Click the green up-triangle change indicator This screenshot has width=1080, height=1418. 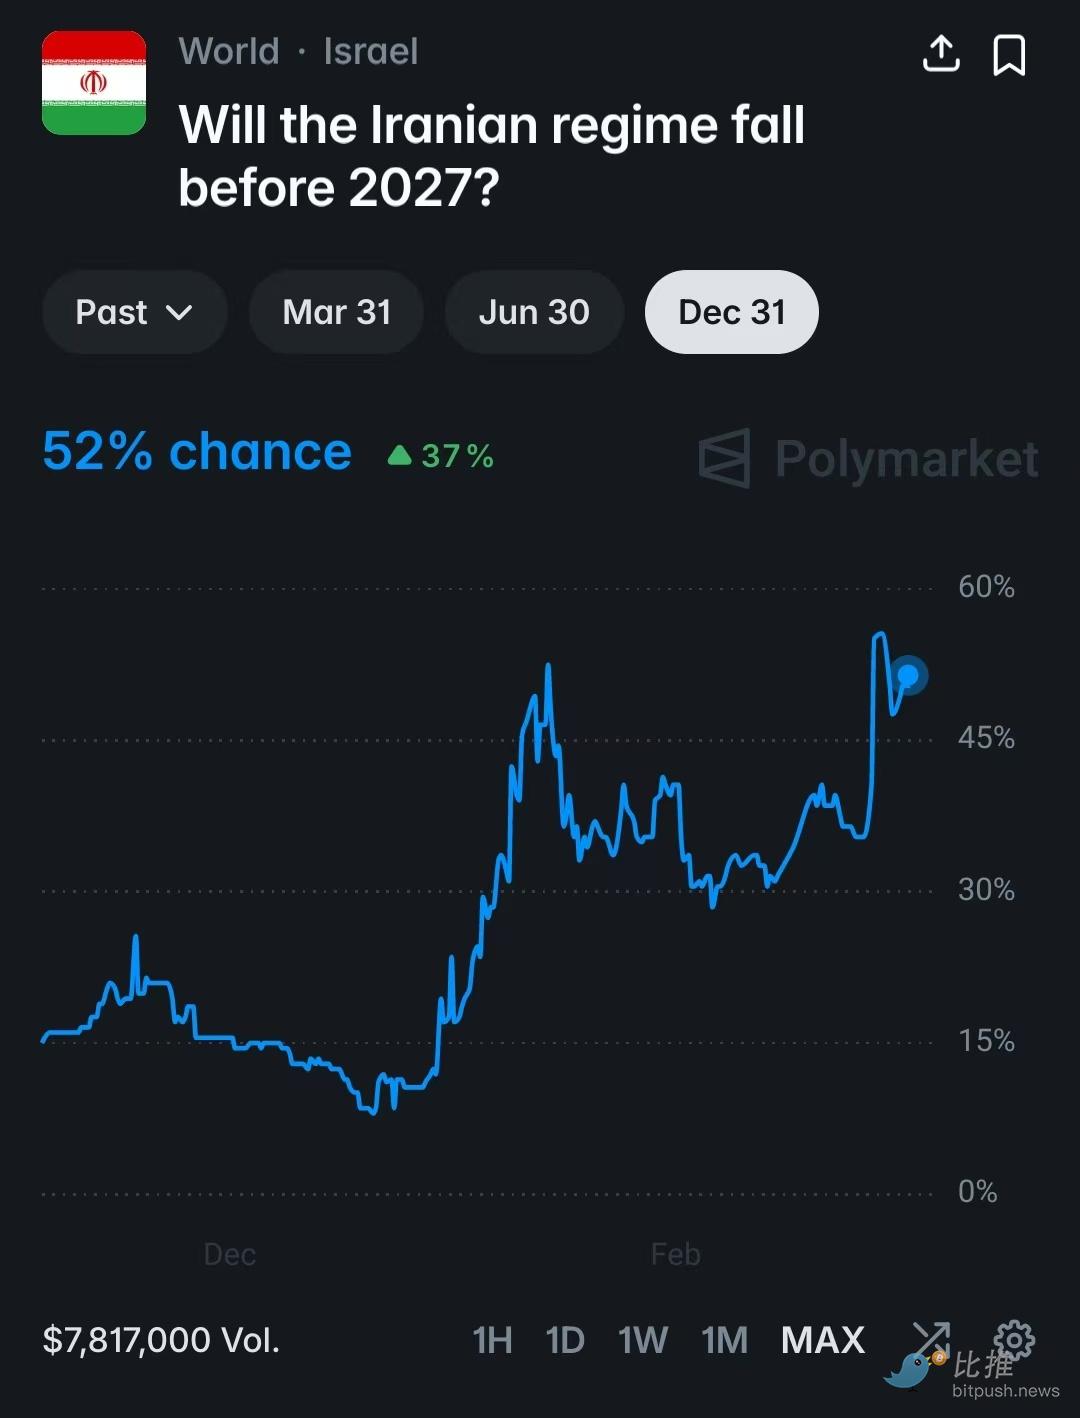click(400, 456)
